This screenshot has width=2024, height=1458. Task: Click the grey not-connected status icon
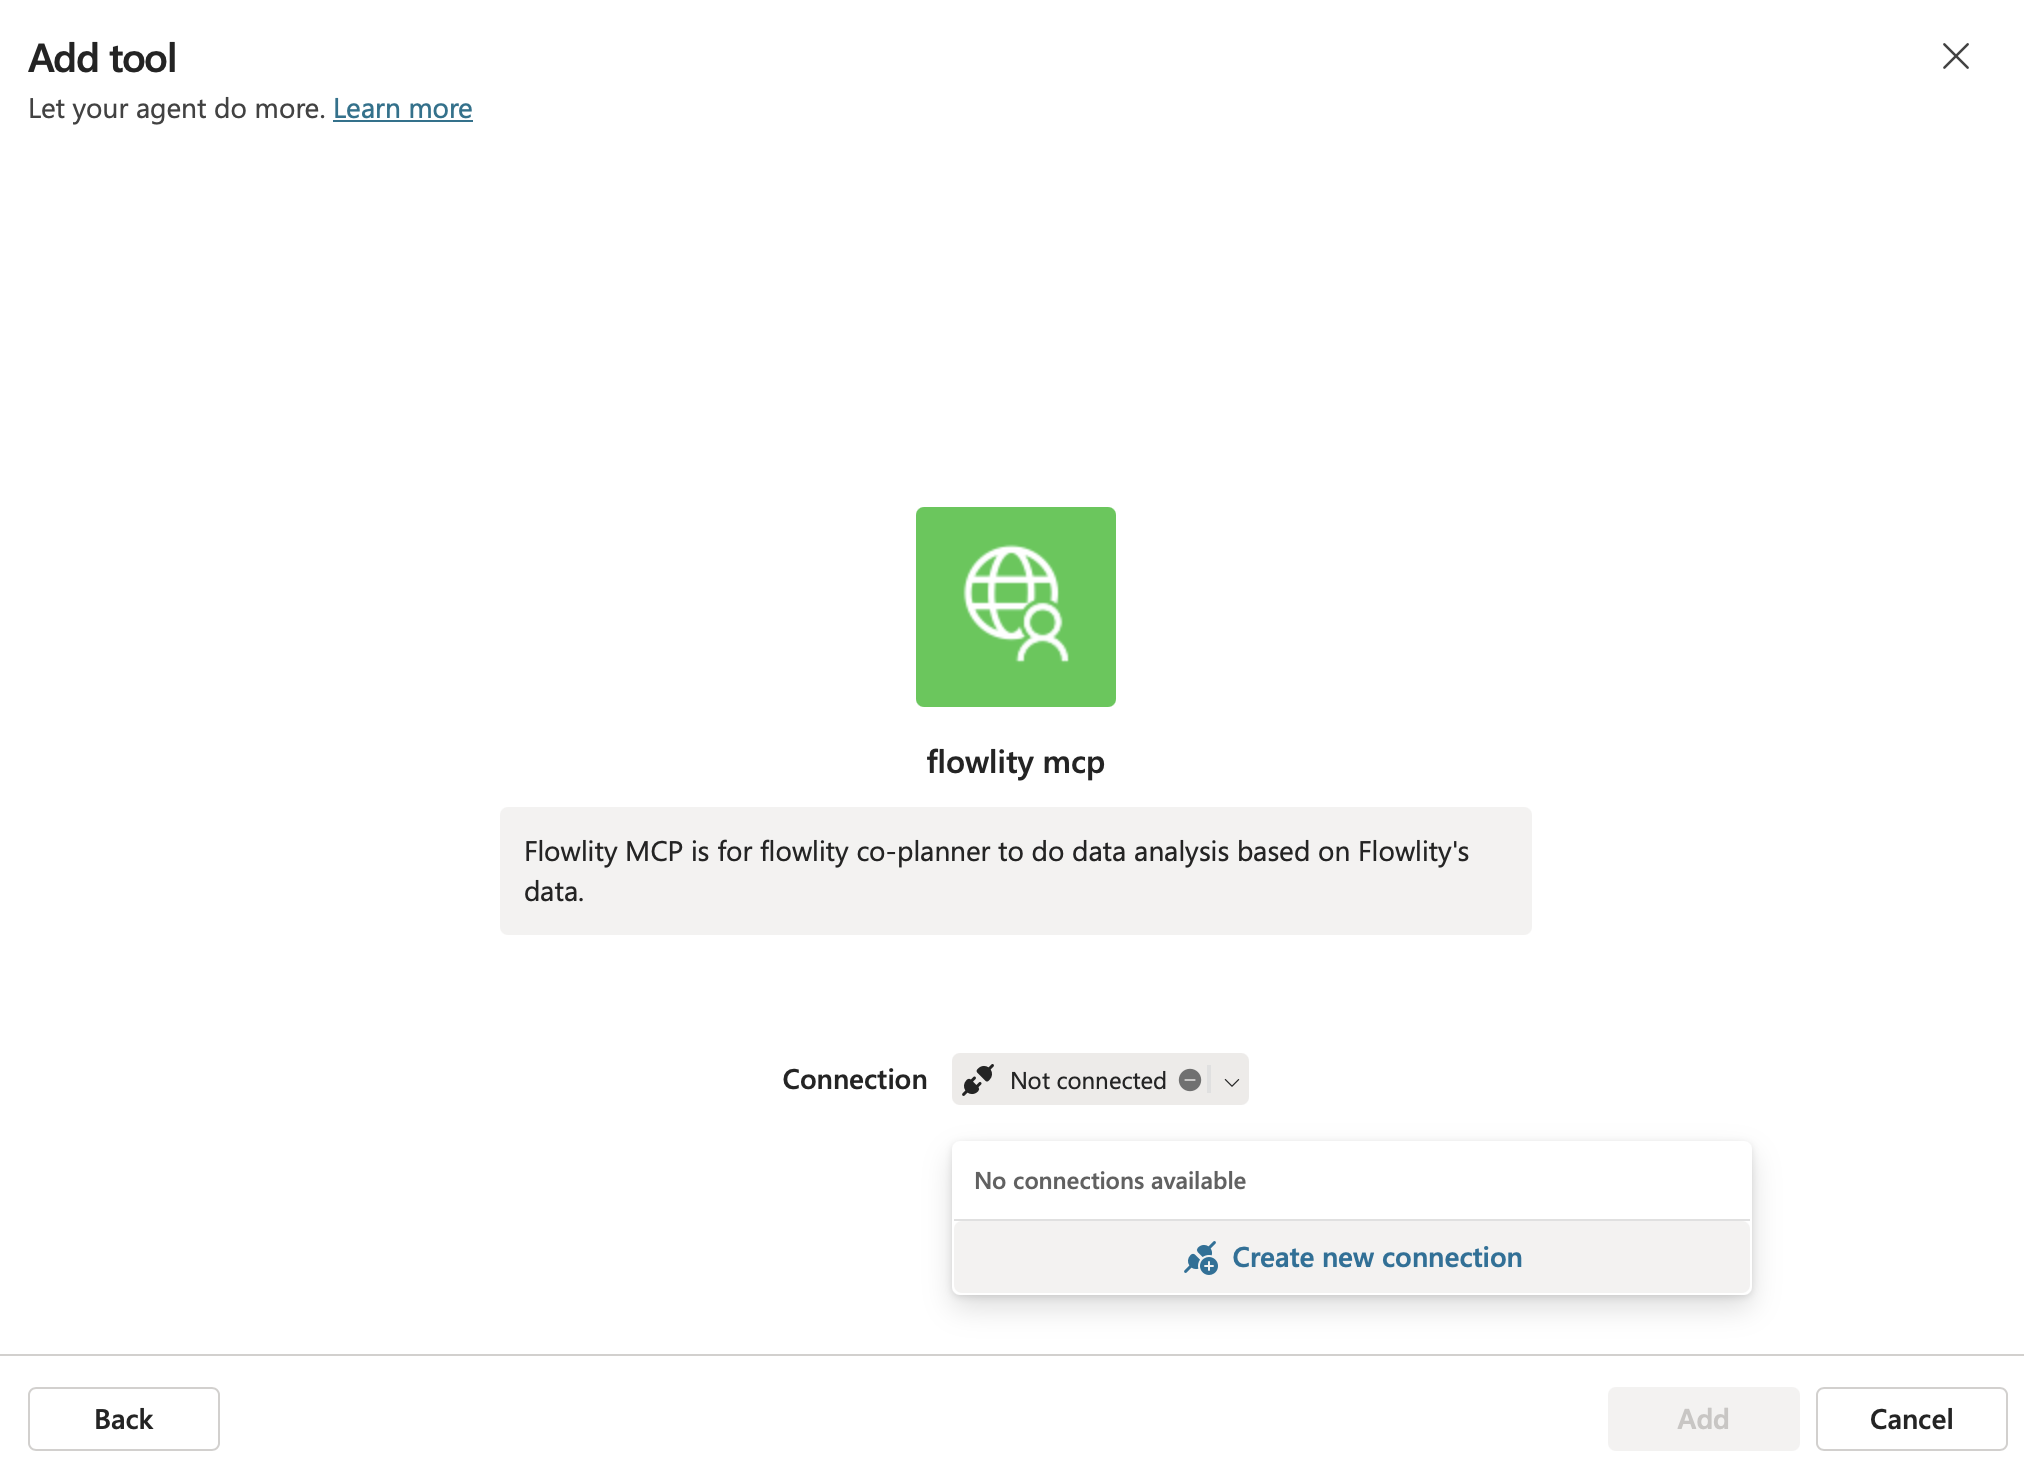[1190, 1080]
